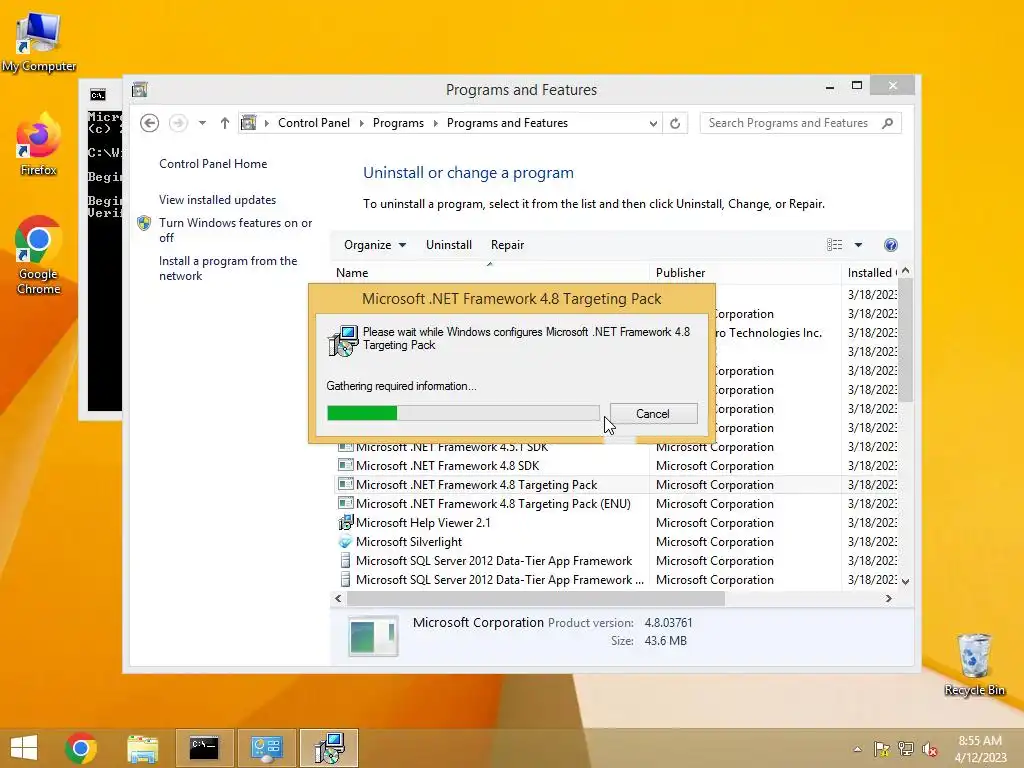Open the address bar history dropdown
The height and width of the screenshot is (768, 1024).
[652, 123]
